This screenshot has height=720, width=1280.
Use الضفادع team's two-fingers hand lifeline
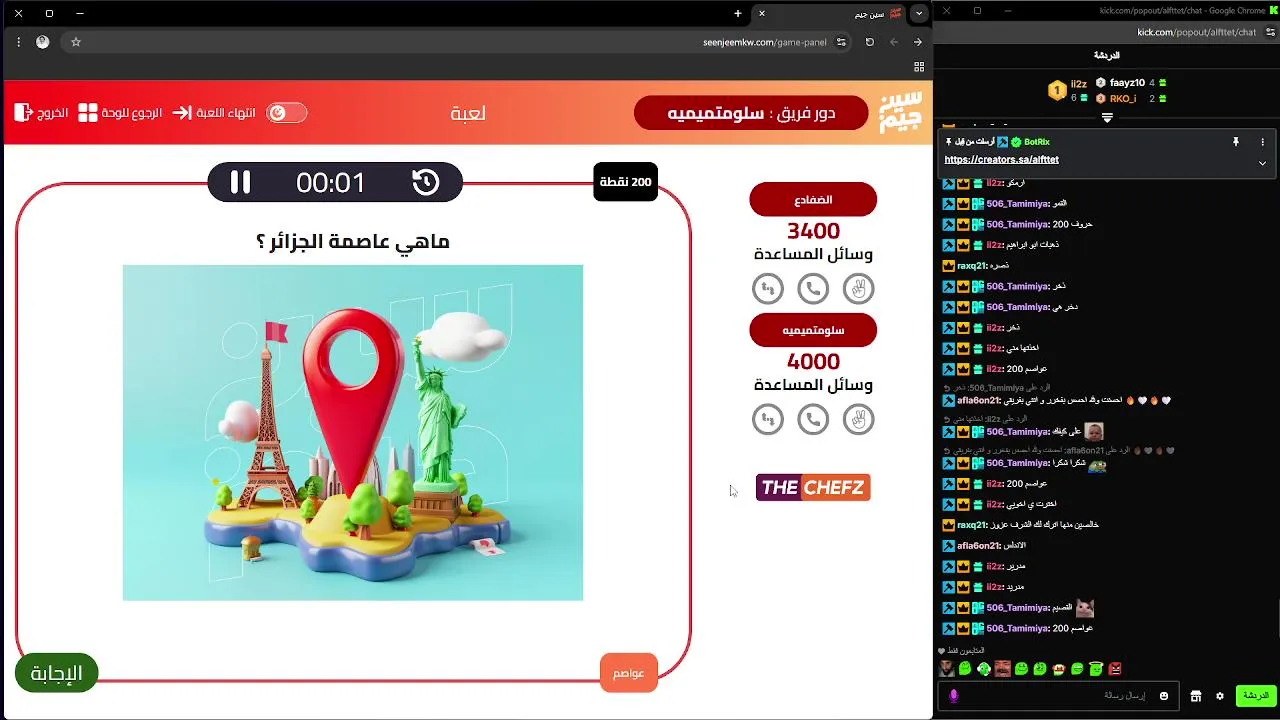click(x=858, y=289)
